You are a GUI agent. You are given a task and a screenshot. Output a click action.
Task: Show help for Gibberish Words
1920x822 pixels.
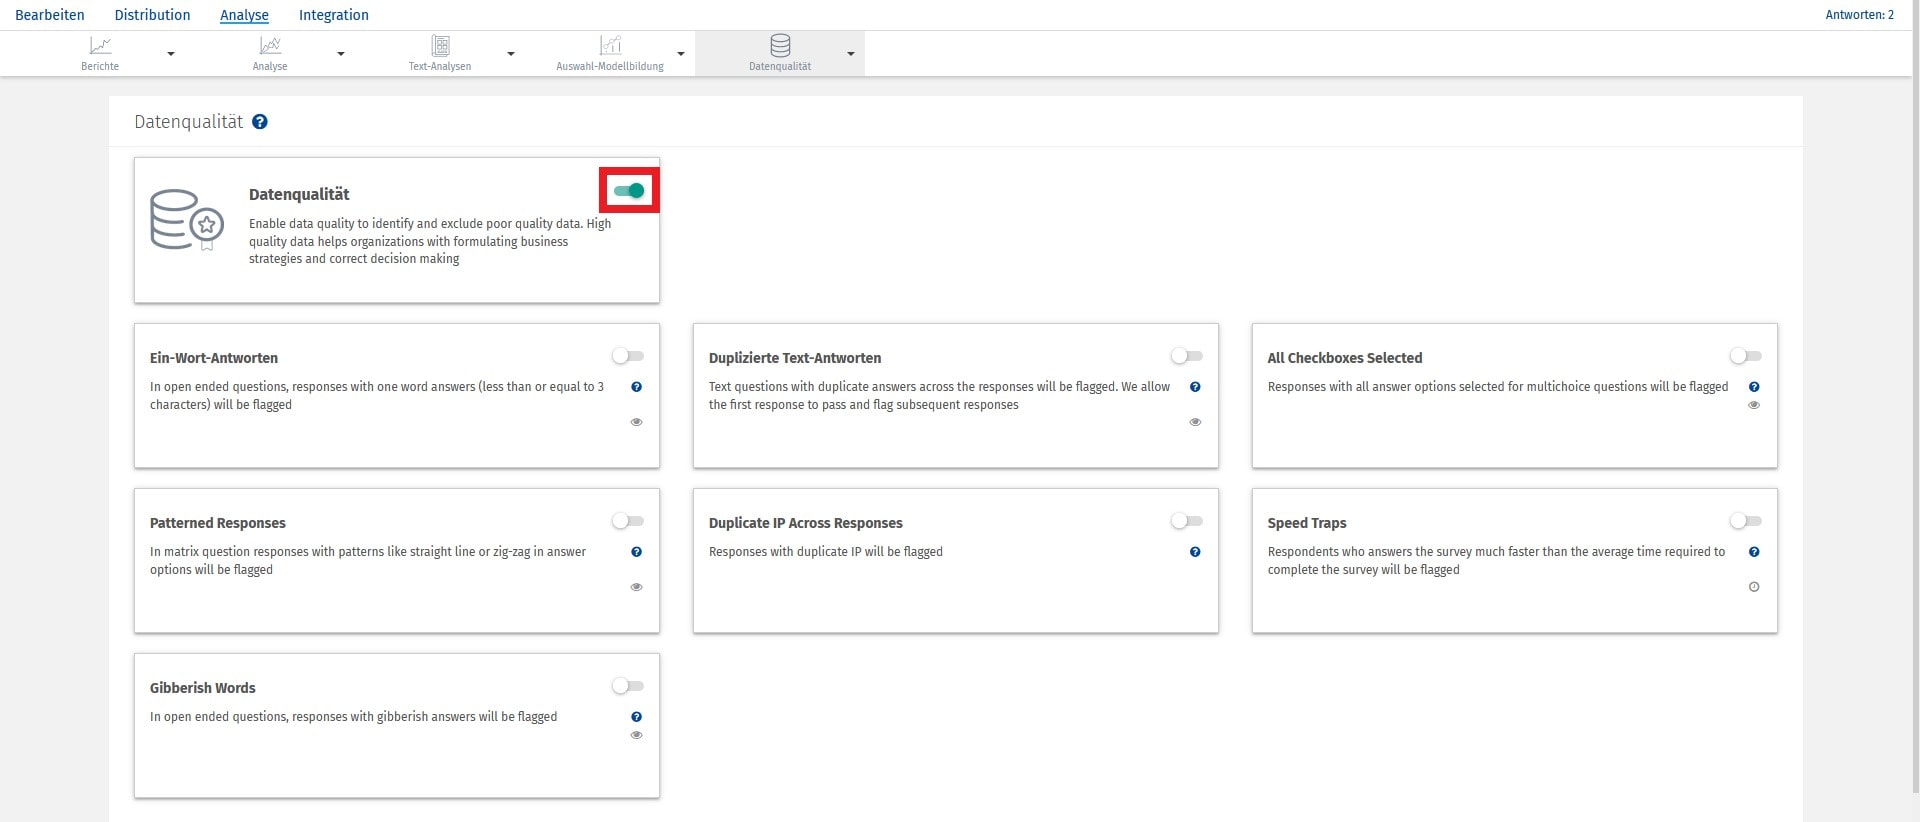pyautogui.click(x=636, y=717)
